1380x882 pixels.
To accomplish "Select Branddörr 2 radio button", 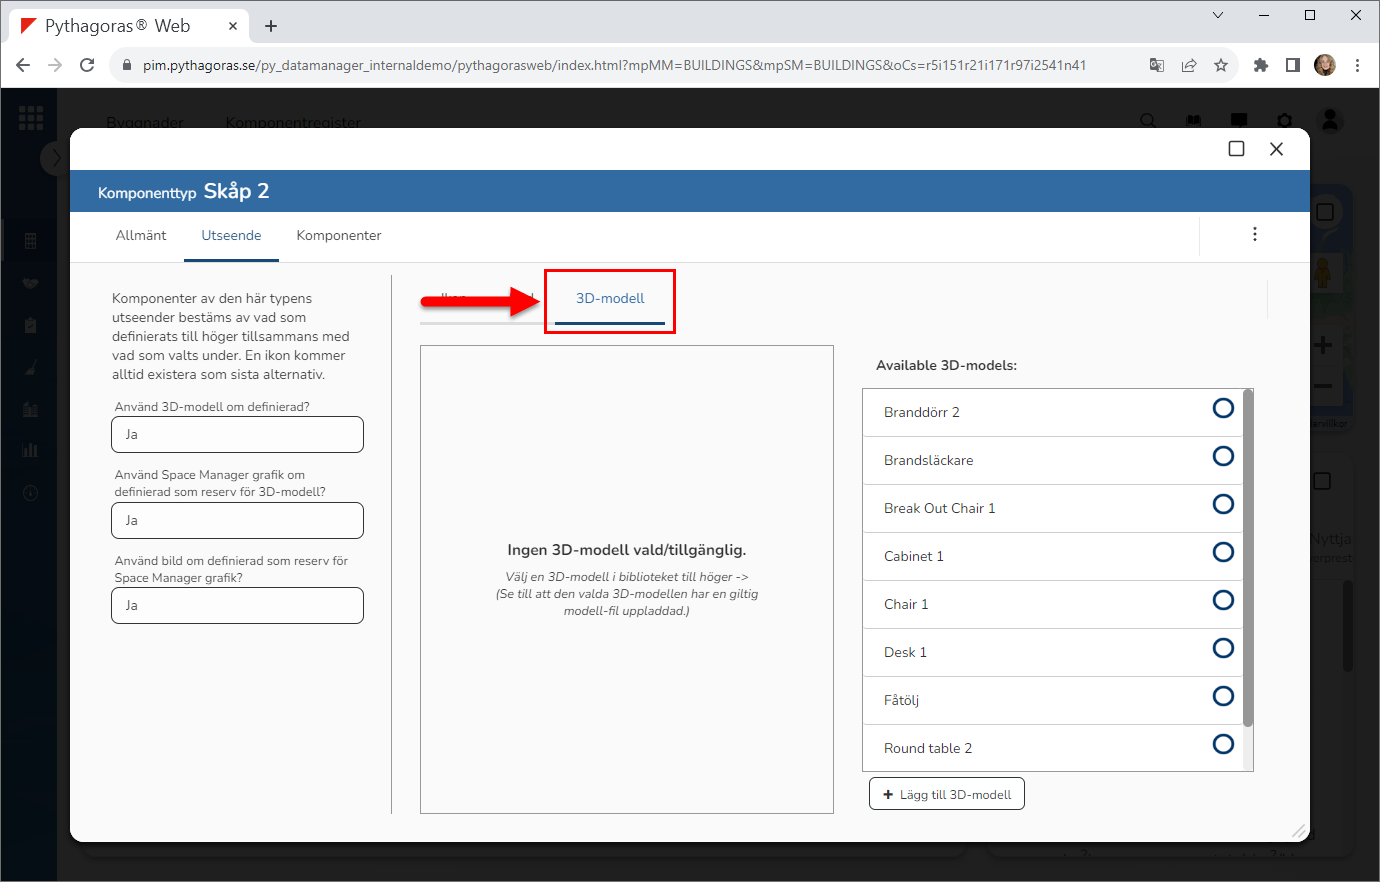I will [1222, 408].
